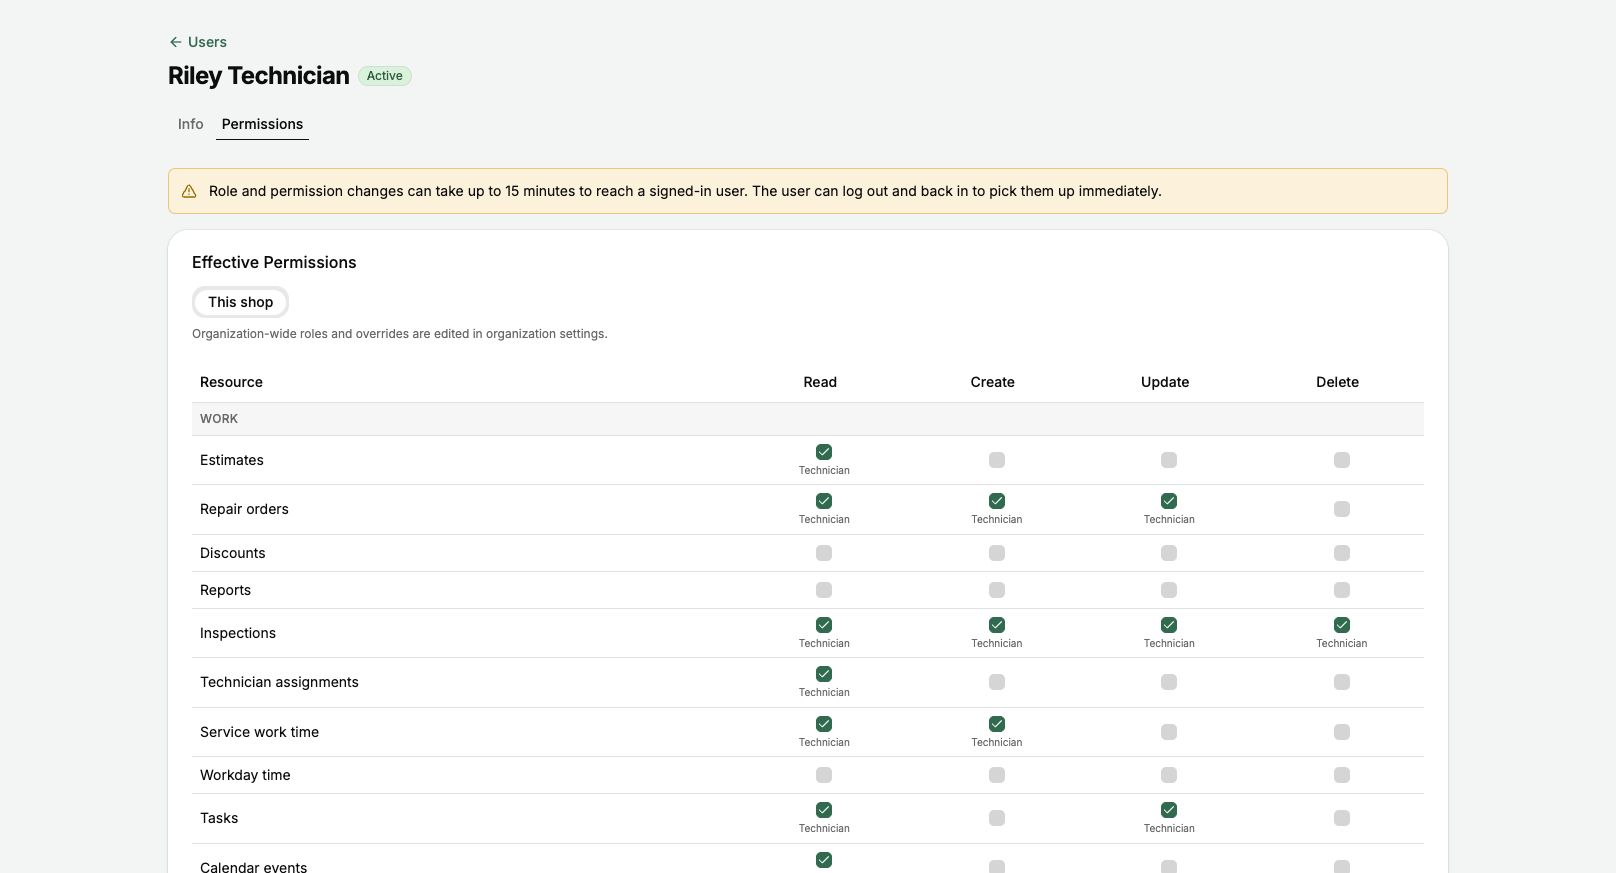Screen dimensions: 1616x873
Task: Toggle Workday time Read checkbox
Action: (x=824, y=775)
